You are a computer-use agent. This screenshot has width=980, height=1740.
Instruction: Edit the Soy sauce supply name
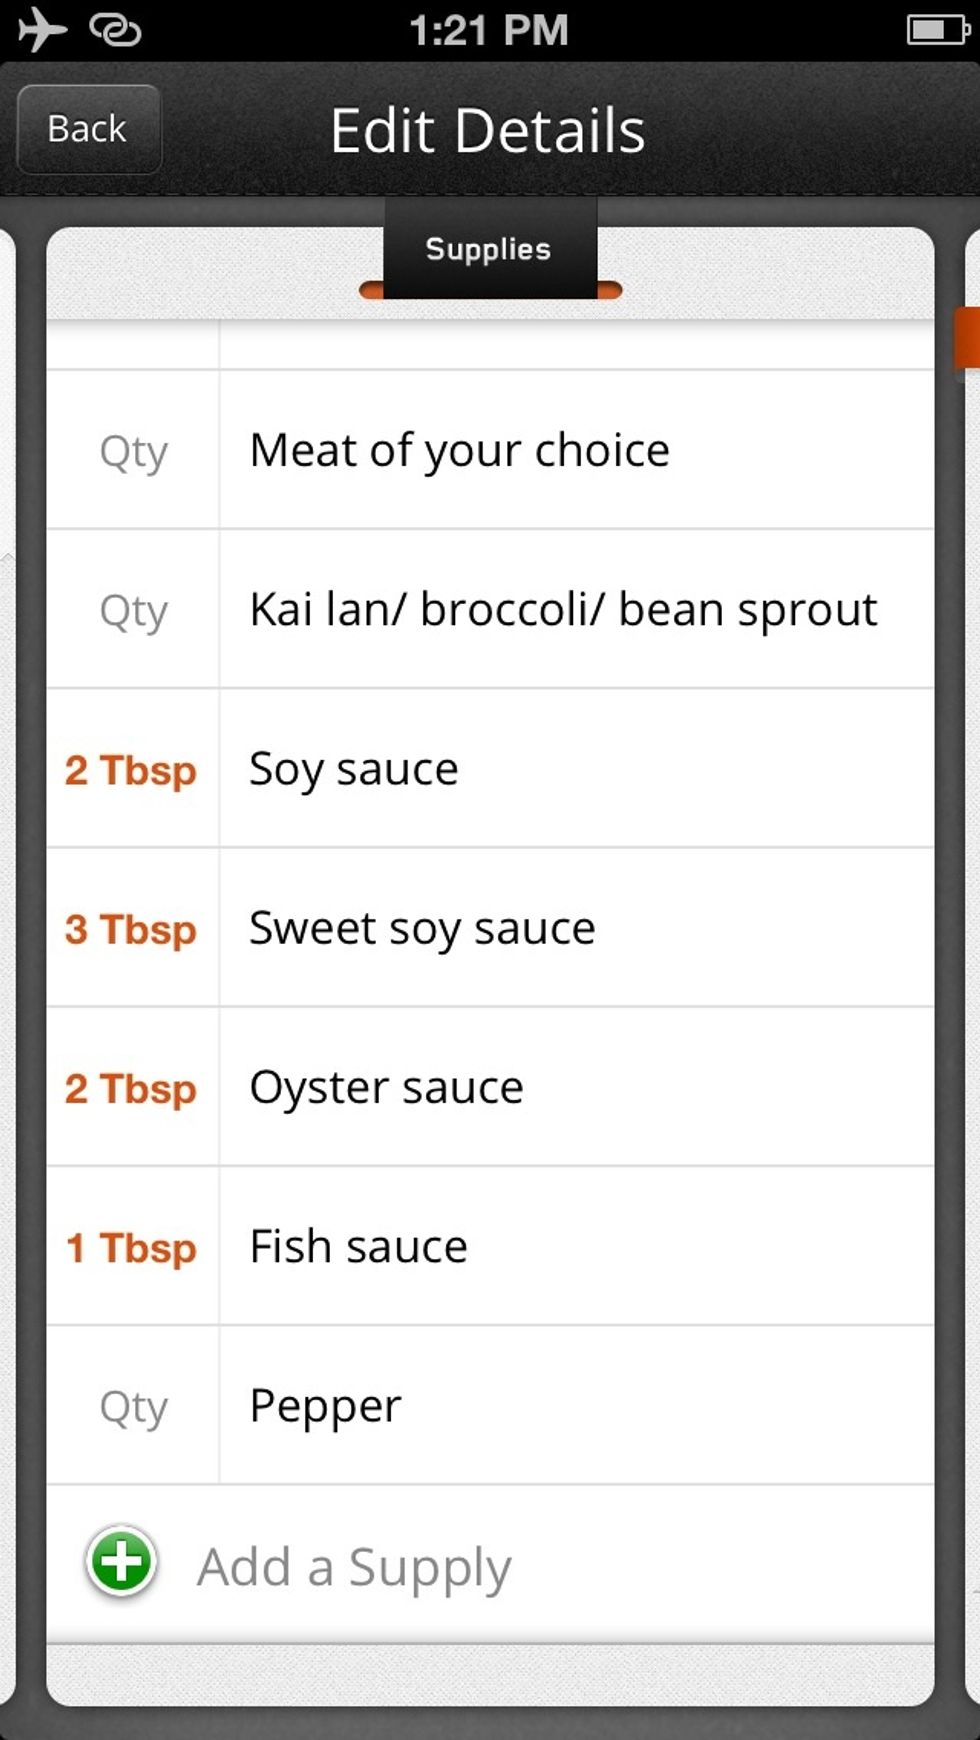pos(354,770)
